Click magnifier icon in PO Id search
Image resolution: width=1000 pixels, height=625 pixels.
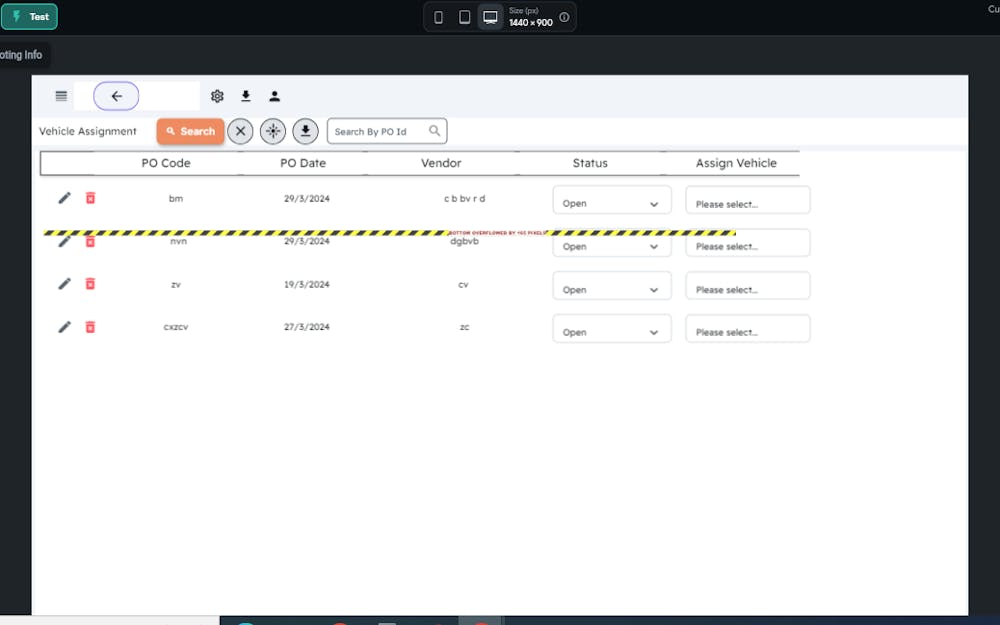(434, 131)
